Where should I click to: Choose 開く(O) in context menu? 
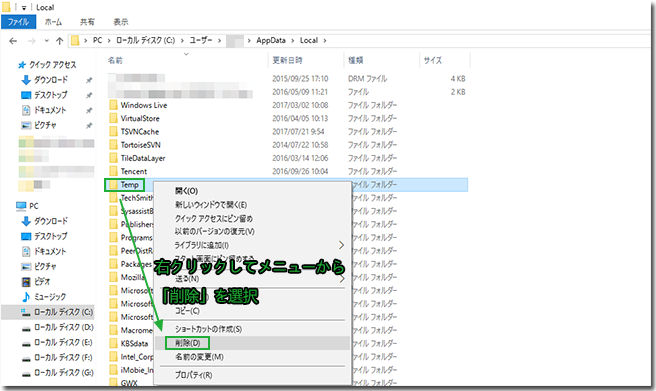tap(186, 191)
